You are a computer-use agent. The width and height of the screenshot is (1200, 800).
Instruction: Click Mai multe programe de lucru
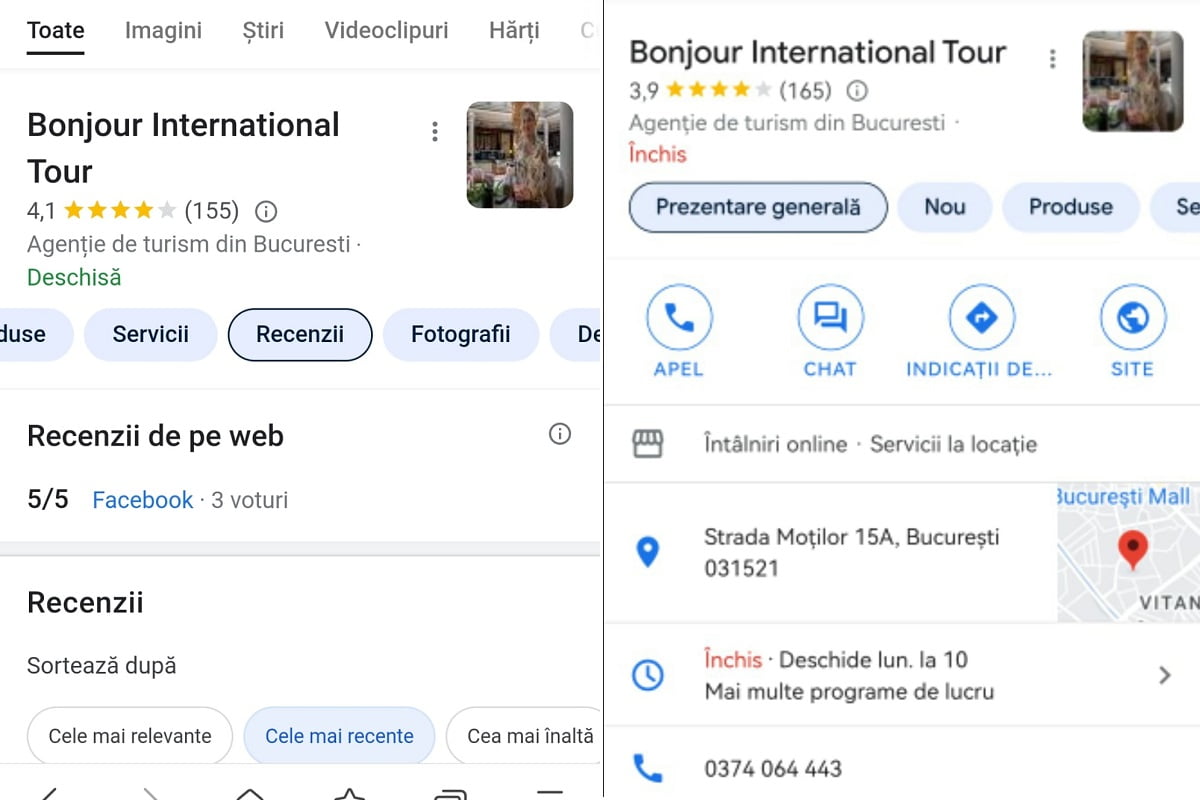click(849, 691)
